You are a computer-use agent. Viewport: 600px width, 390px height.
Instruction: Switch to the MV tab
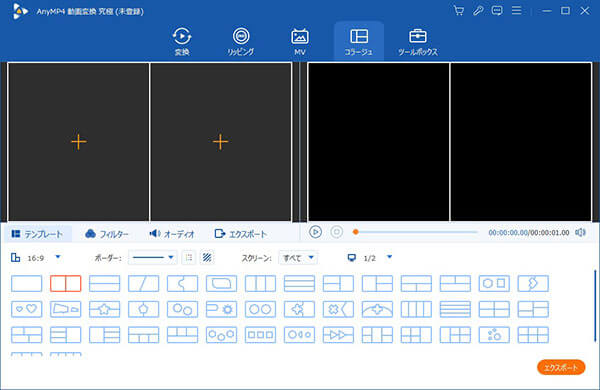pos(300,41)
